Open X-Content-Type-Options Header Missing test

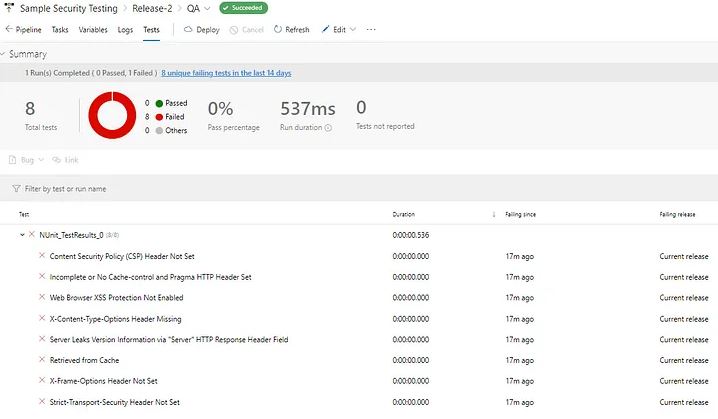(x=115, y=319)
